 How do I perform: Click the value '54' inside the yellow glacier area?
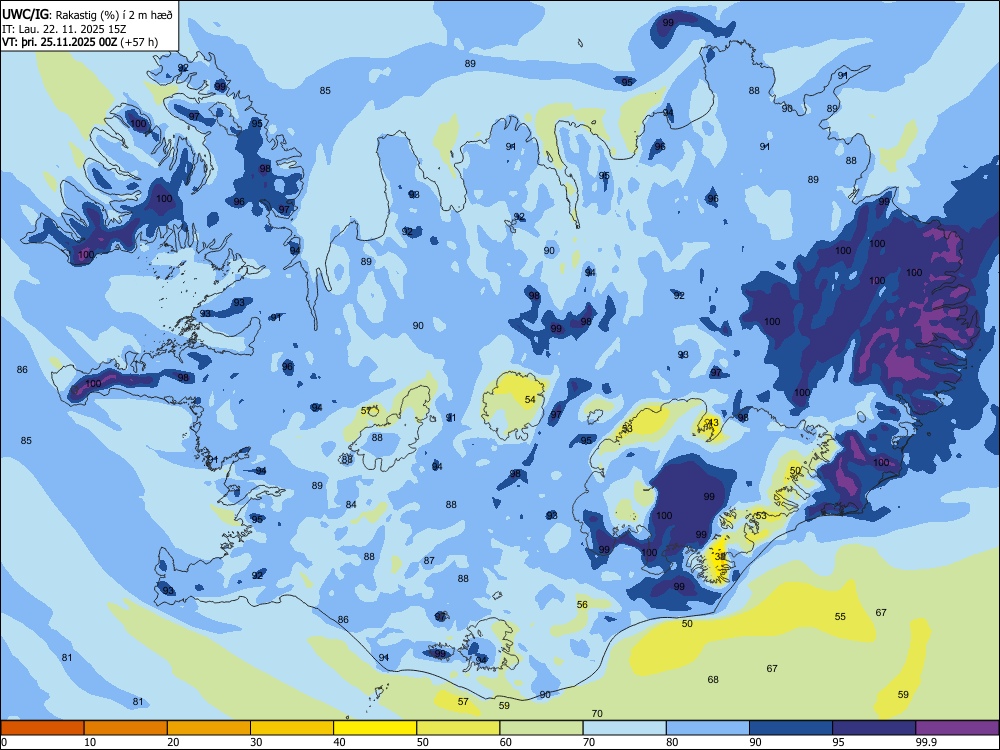pyautogui.click(x=530, y=400)
